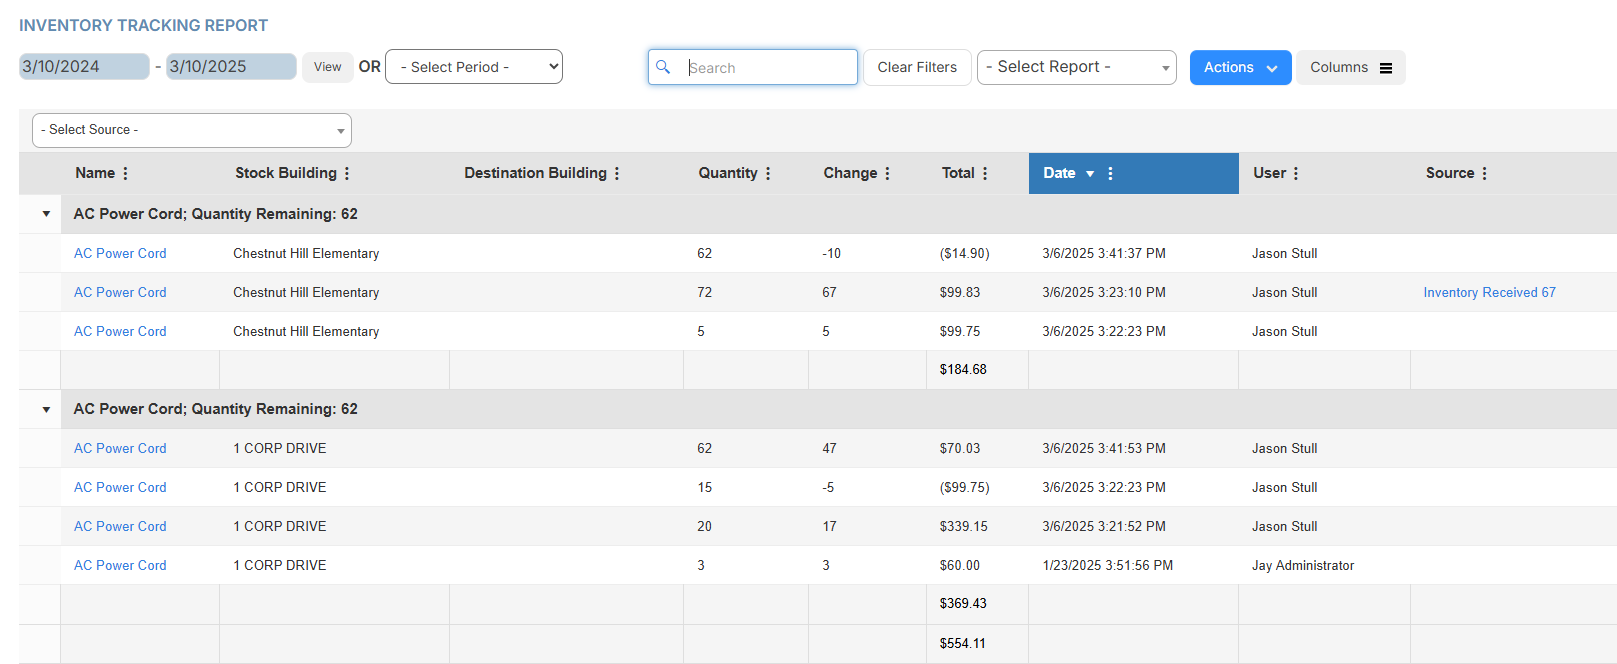Sort by the Destination Building column header
Viewport: 1617px width, 664px height.
click(x=535, y=173)
